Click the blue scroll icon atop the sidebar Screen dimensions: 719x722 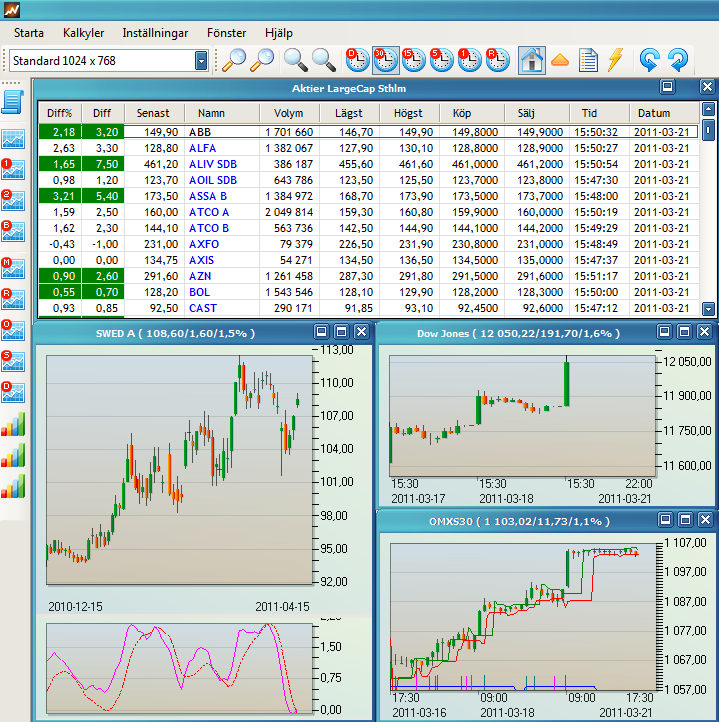[x=13, y=102]
